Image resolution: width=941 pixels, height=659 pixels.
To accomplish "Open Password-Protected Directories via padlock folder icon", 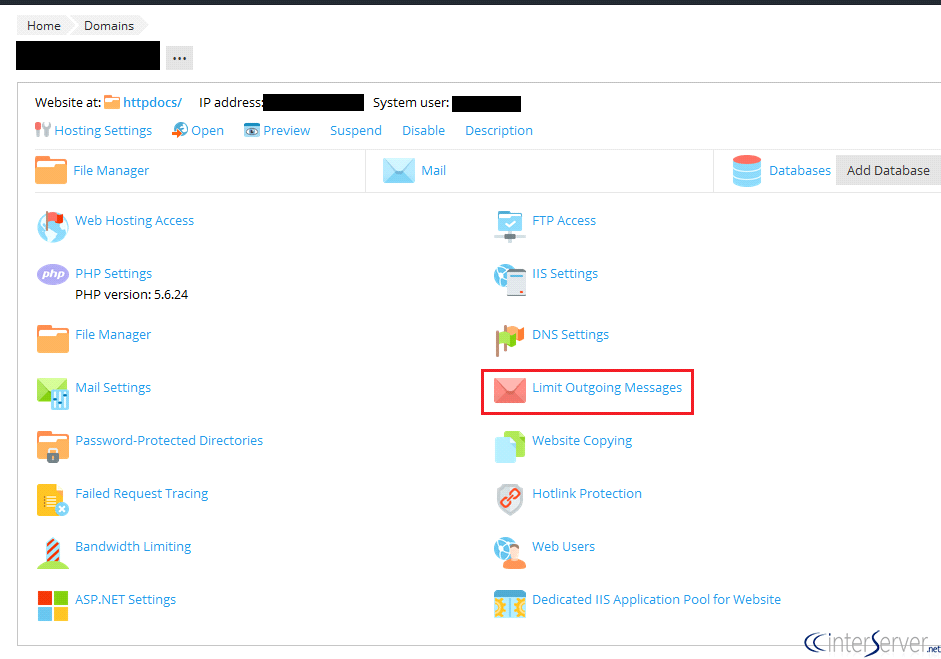I will tap(52, 446).
